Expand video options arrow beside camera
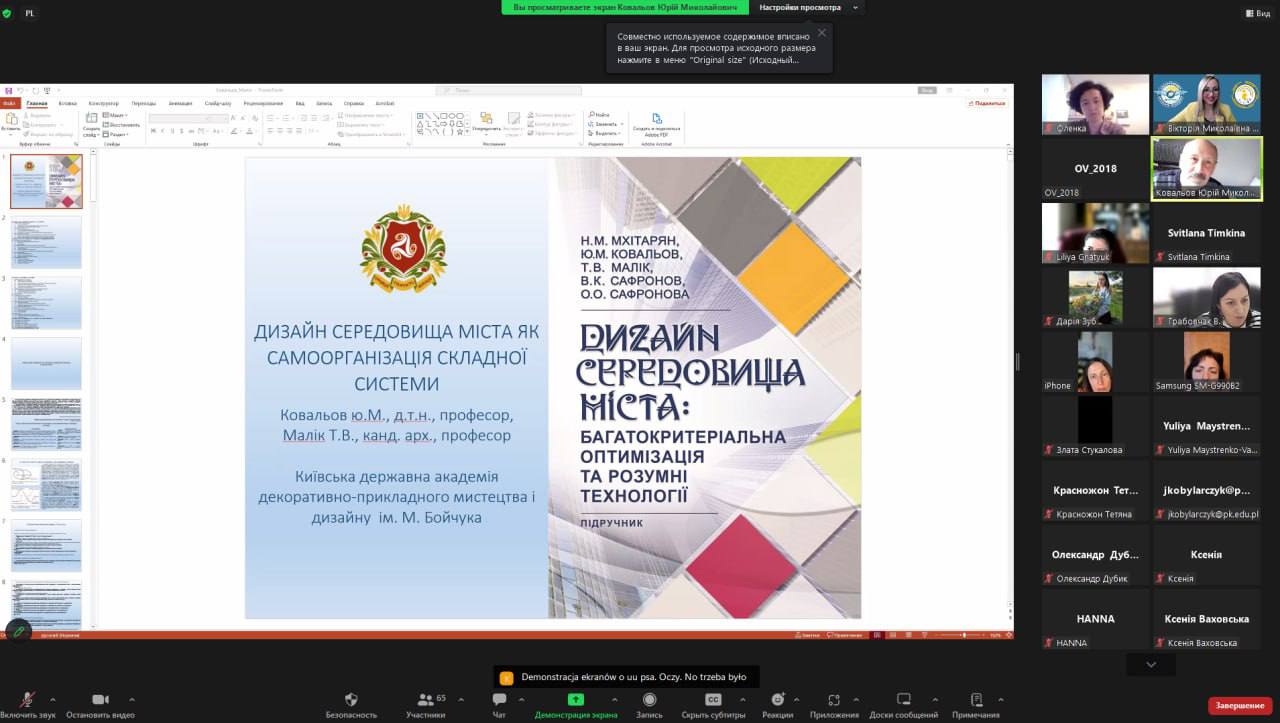The width and height of the screenshot is (1280, 723). click(132, 700)
